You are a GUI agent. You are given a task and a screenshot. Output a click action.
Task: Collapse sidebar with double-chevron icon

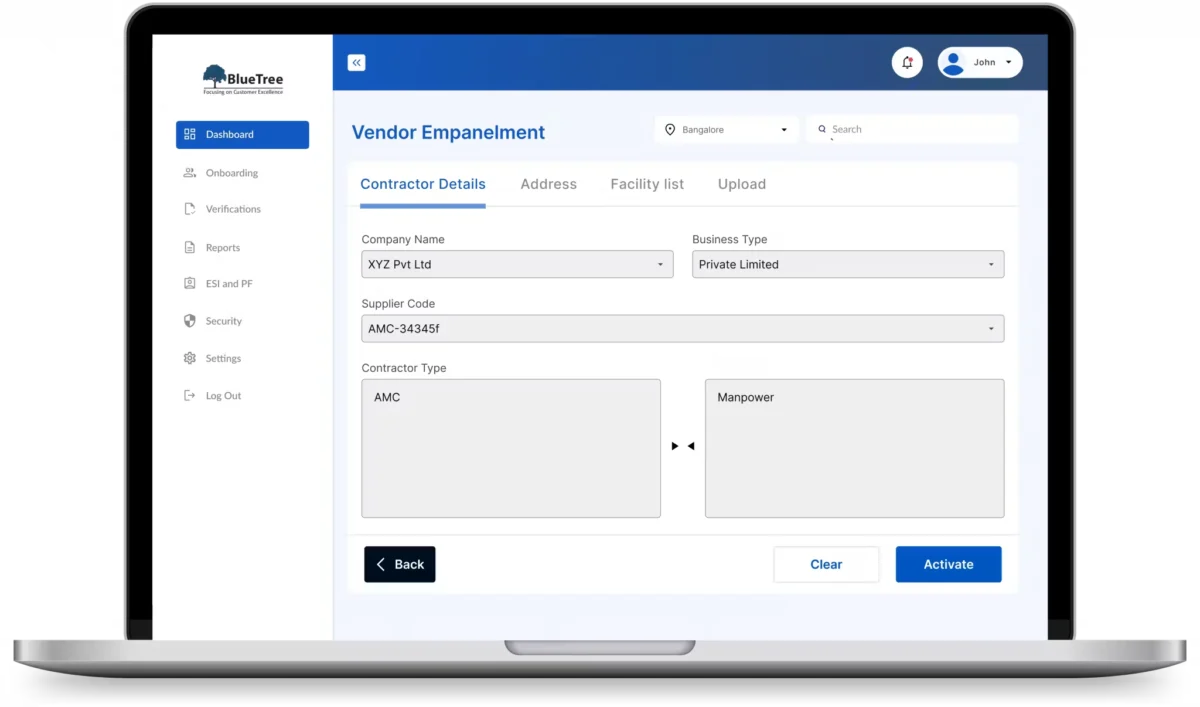[x=356, y=63]
